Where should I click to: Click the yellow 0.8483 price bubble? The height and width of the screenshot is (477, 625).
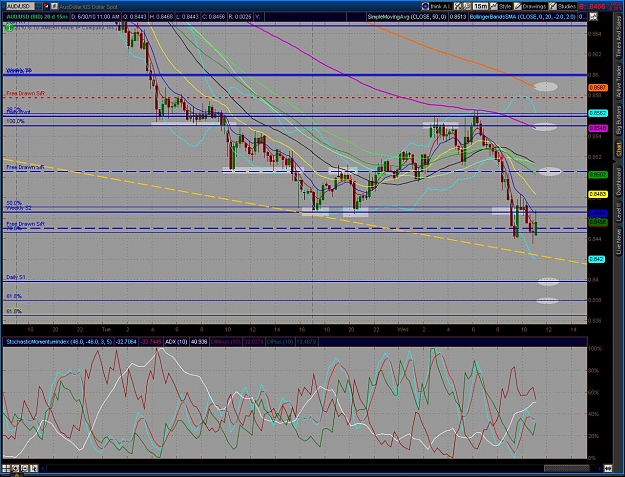point(598,194)
